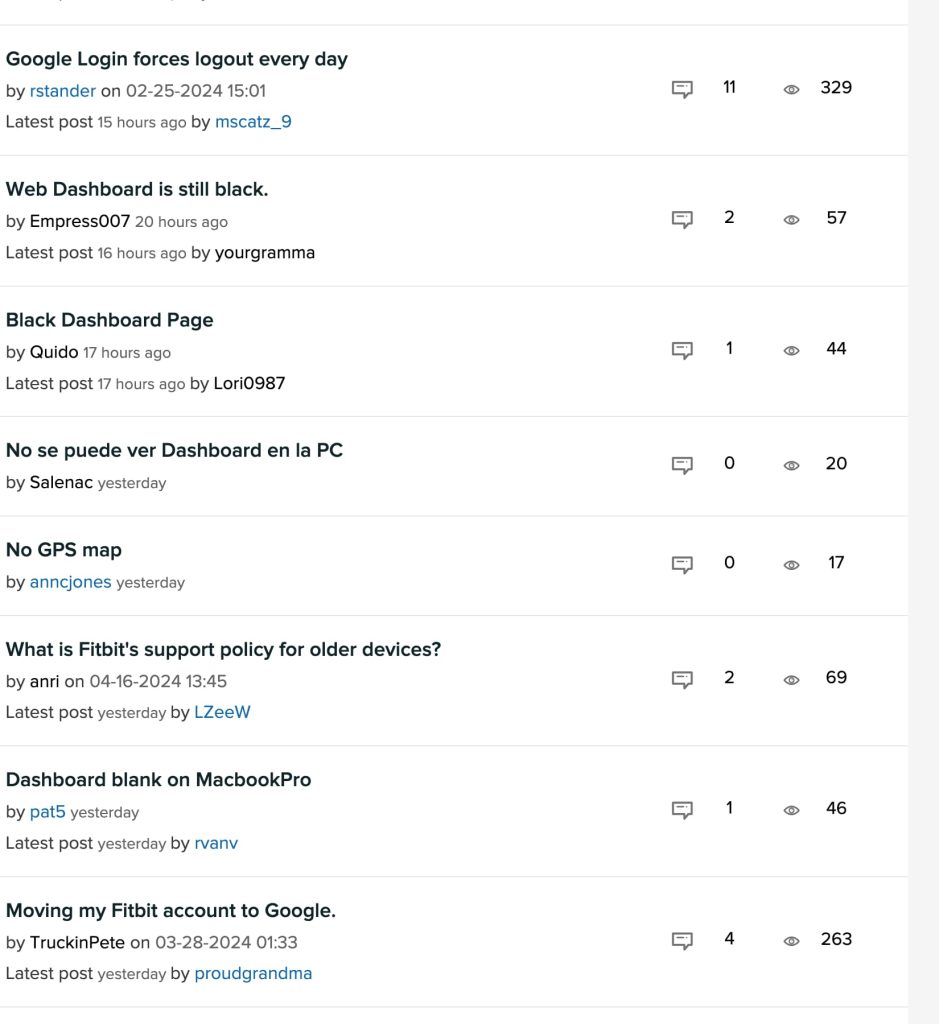939x1024 pixels.
Task: Click comment icon for No se puede ver Dashboard
Action: click(682, 465)
